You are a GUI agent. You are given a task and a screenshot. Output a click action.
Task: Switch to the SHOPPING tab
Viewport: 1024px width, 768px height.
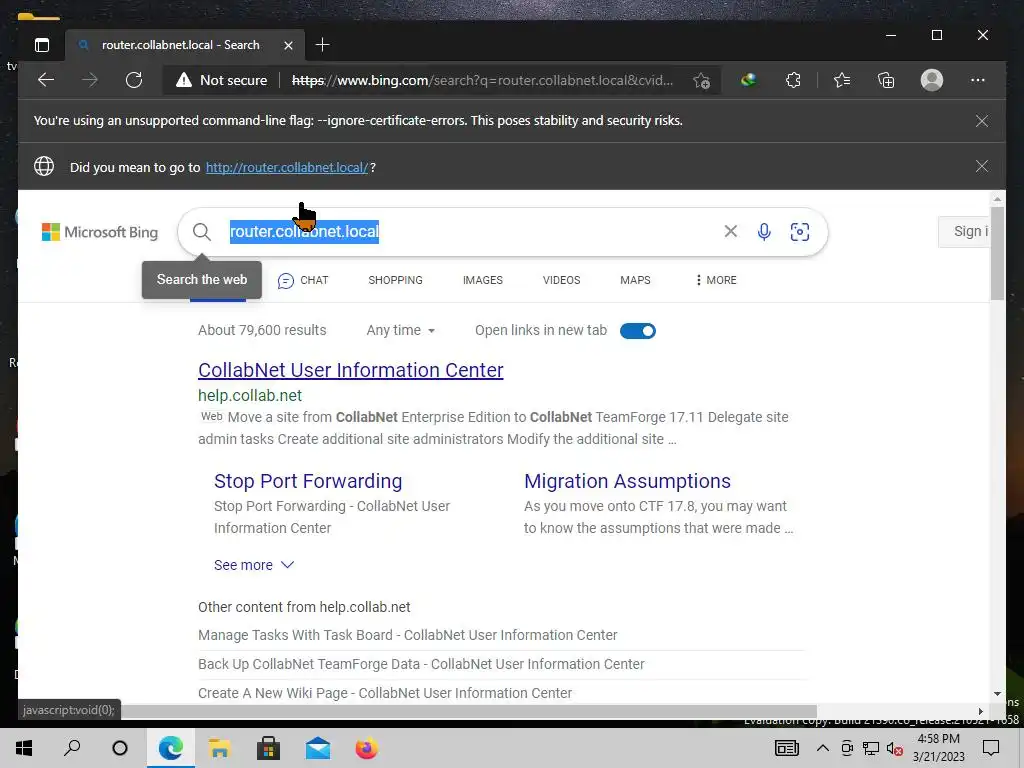point(395,280)
